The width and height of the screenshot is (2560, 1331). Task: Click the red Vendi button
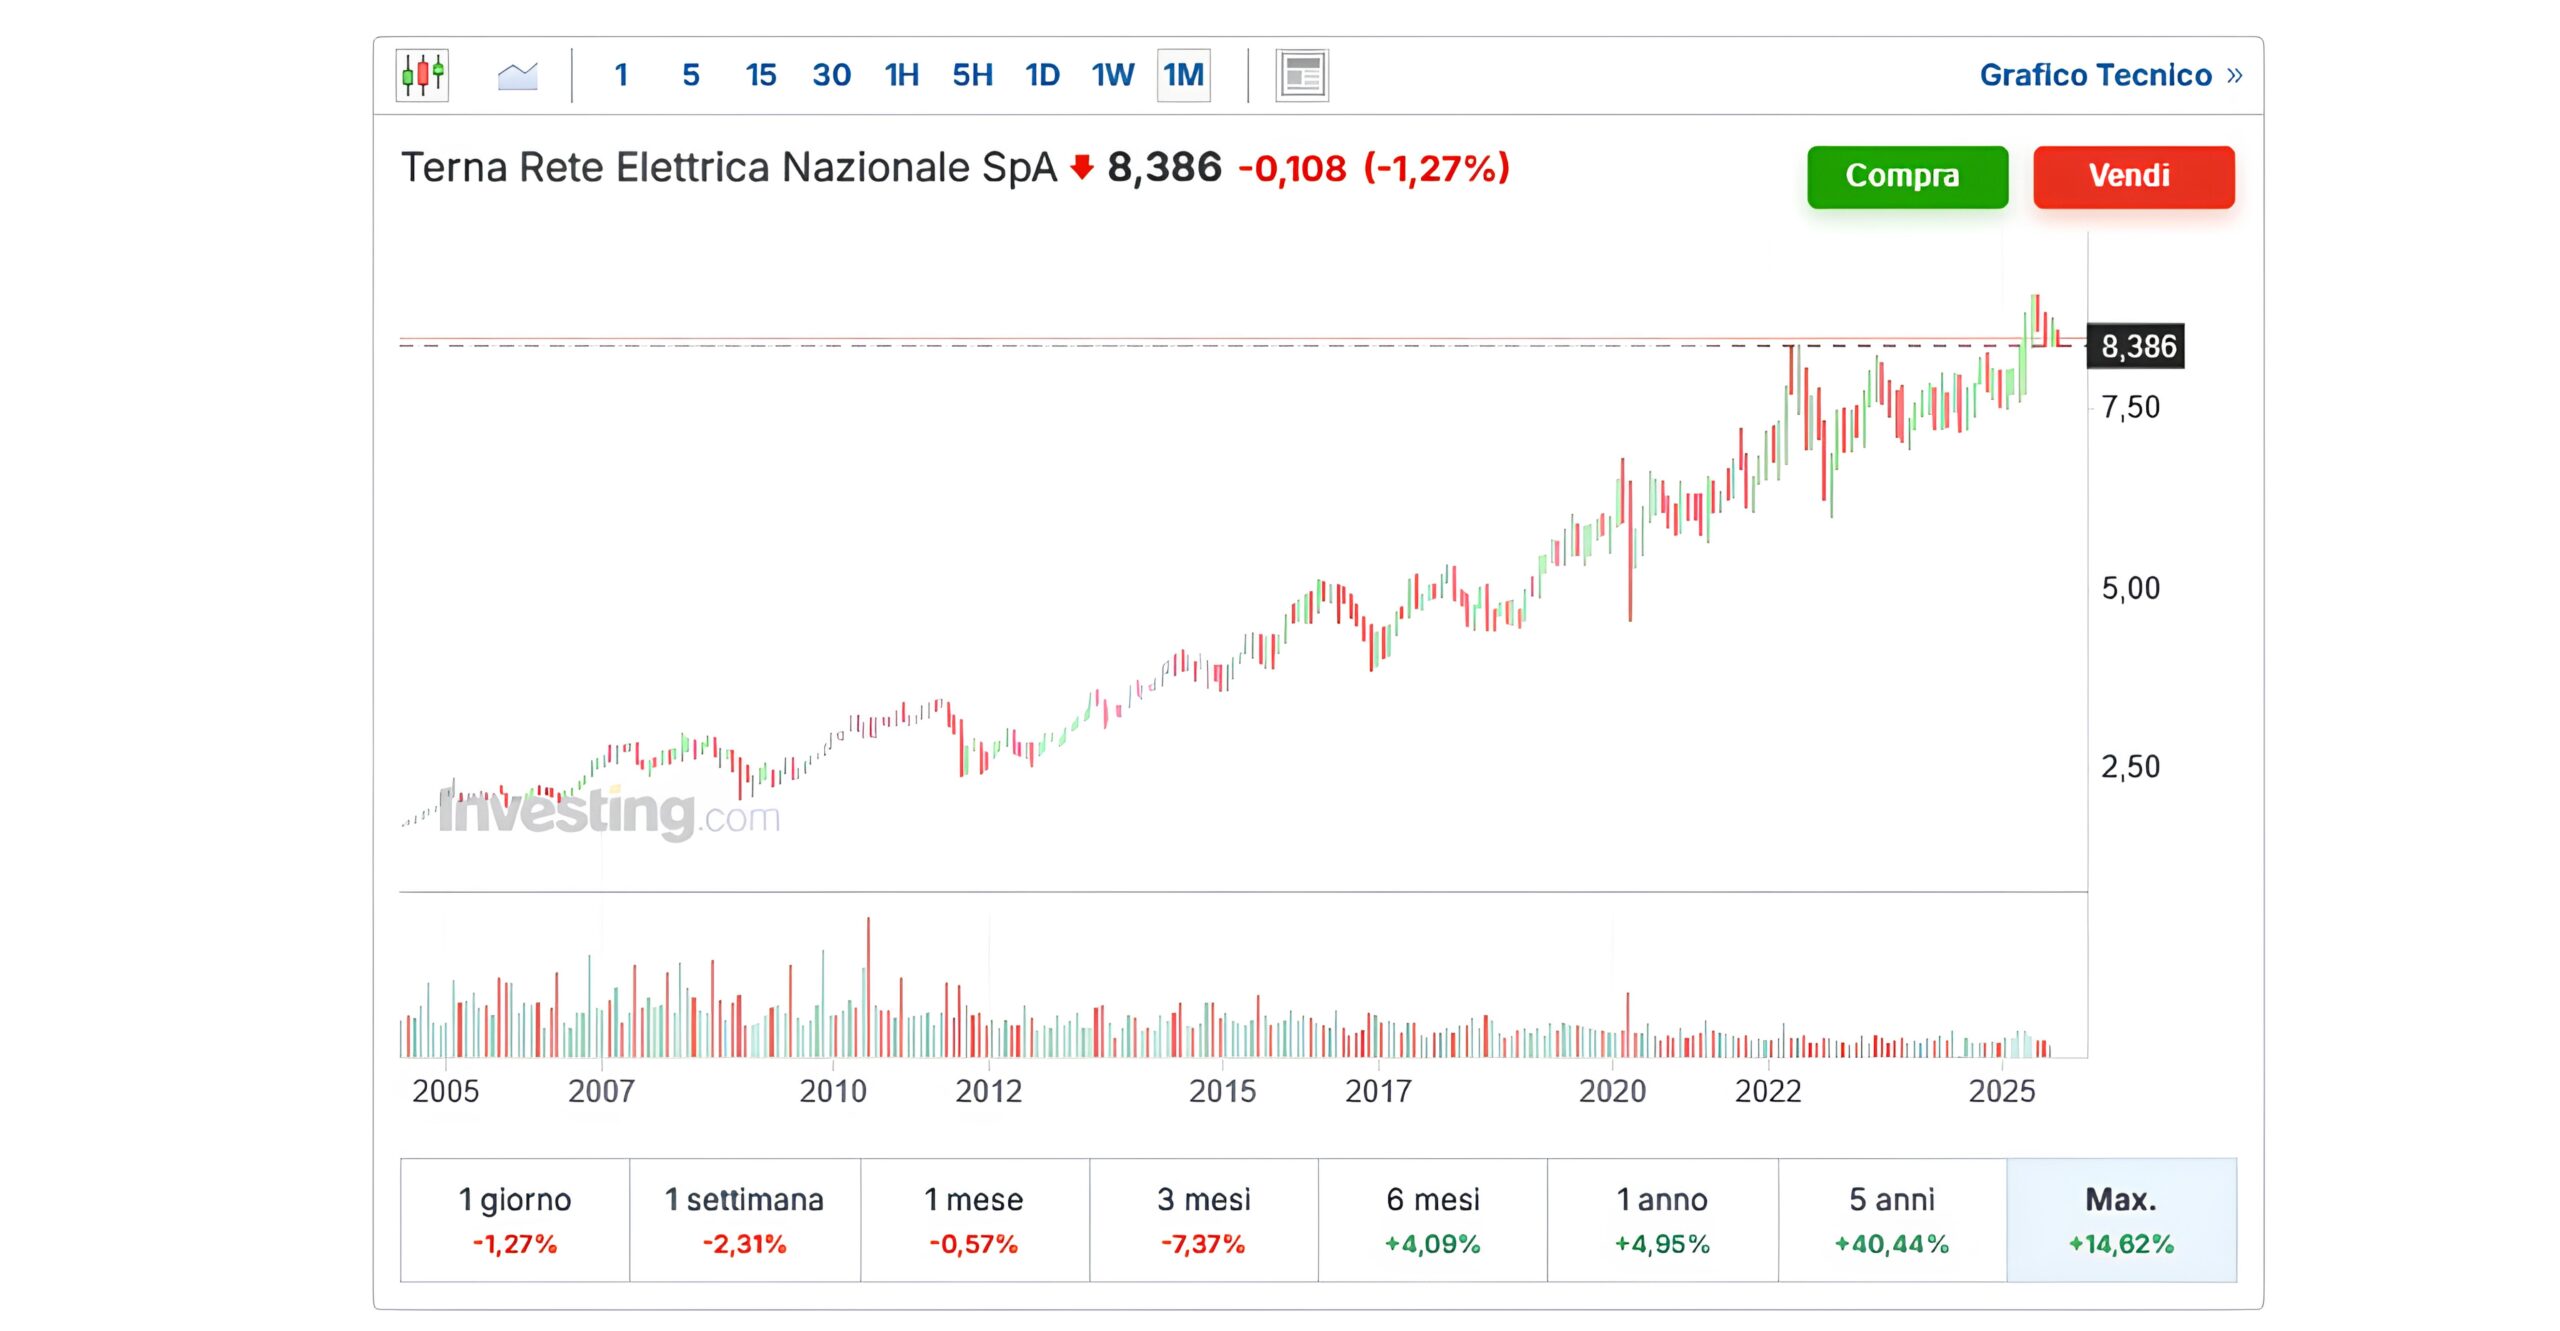coord(2133,176)
